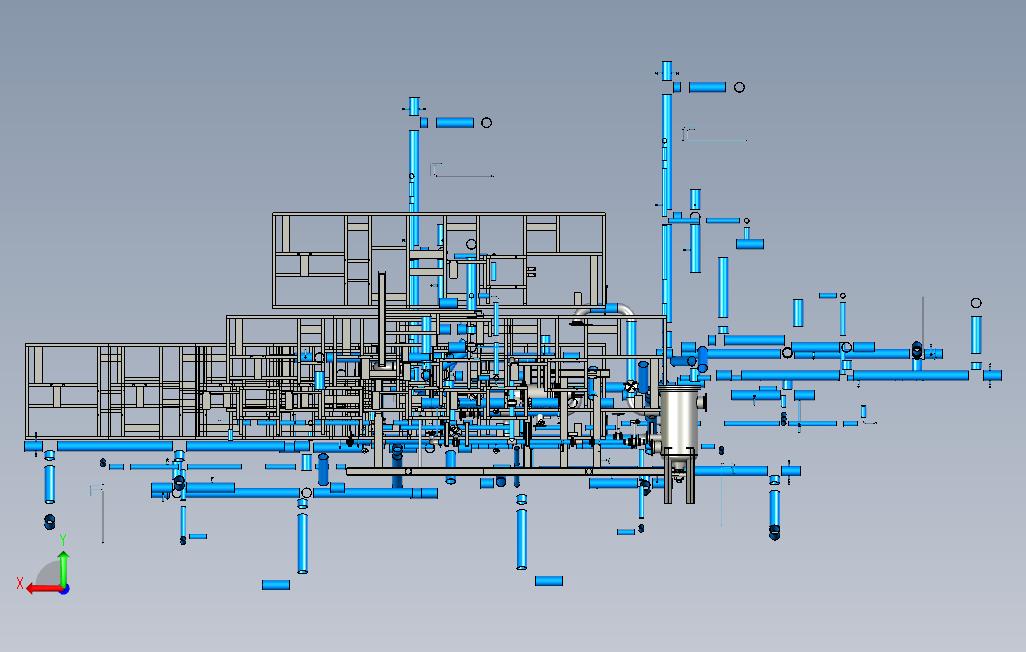Click the red X axis arrow of triad

tap(43, 589)
